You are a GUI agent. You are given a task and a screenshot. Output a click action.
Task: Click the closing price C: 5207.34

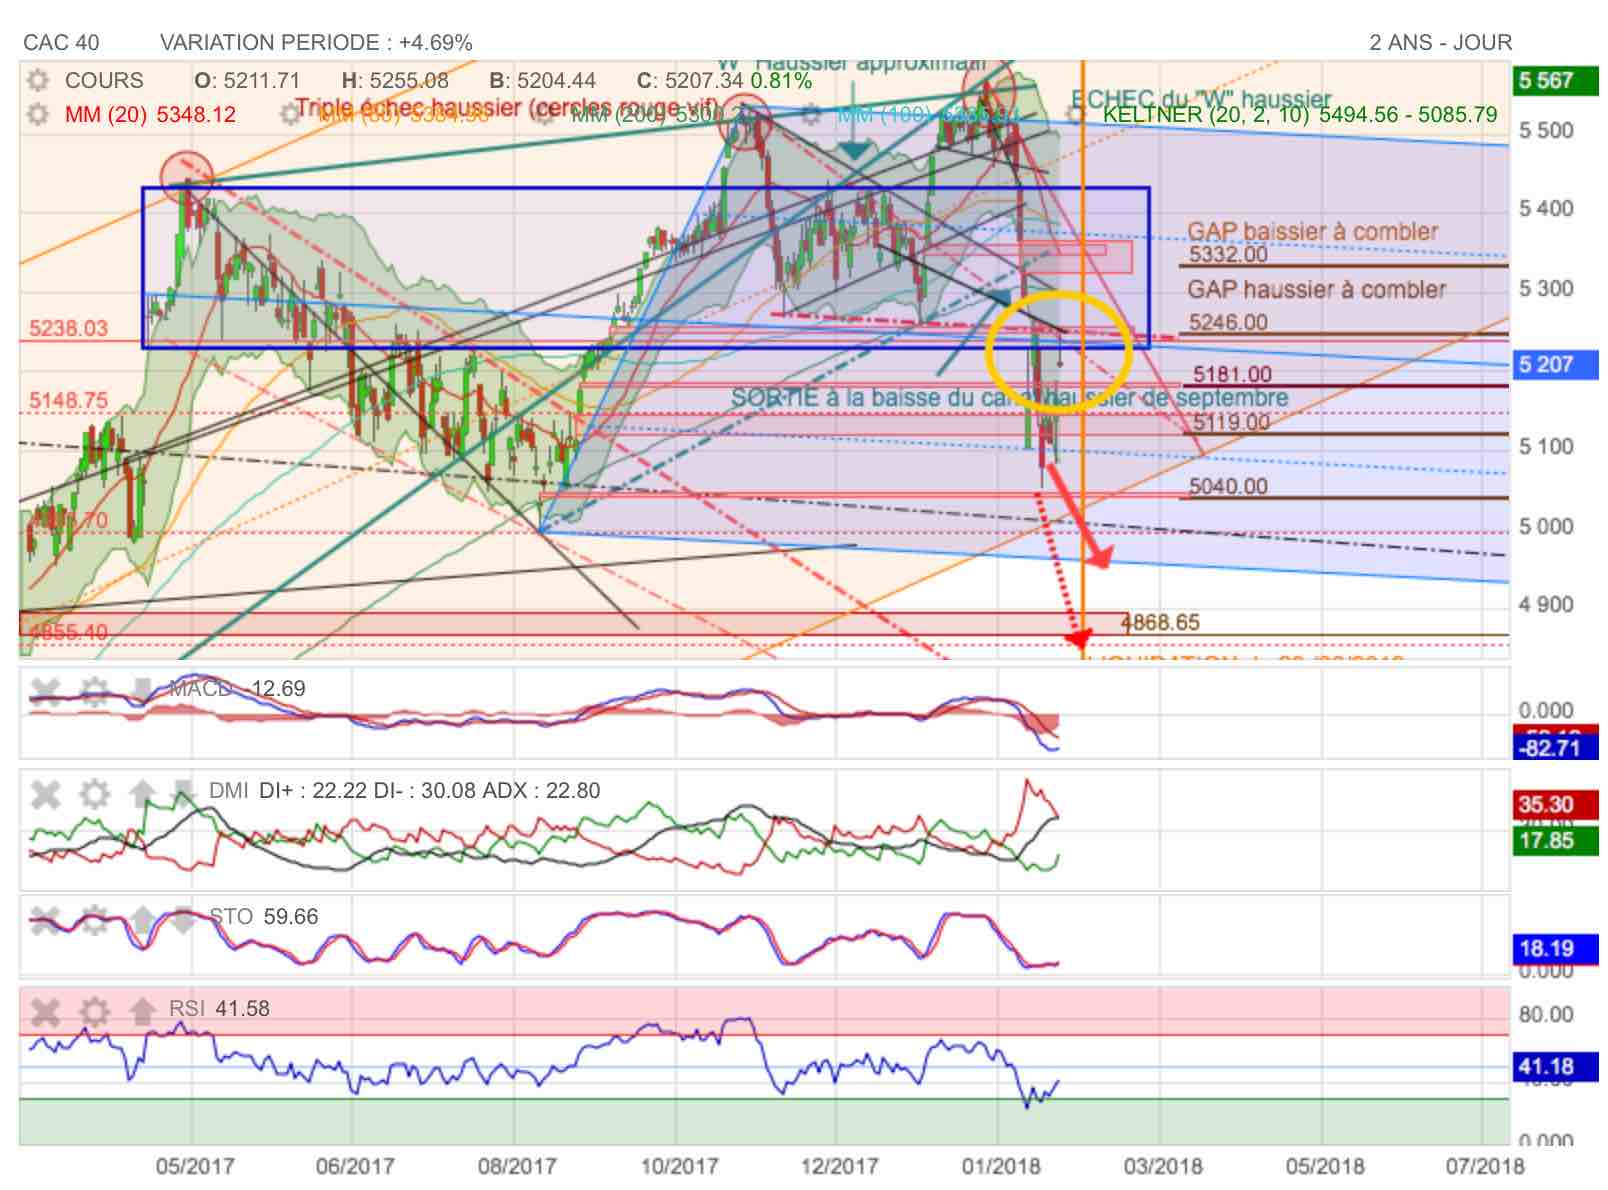click(x=690, y=80)
